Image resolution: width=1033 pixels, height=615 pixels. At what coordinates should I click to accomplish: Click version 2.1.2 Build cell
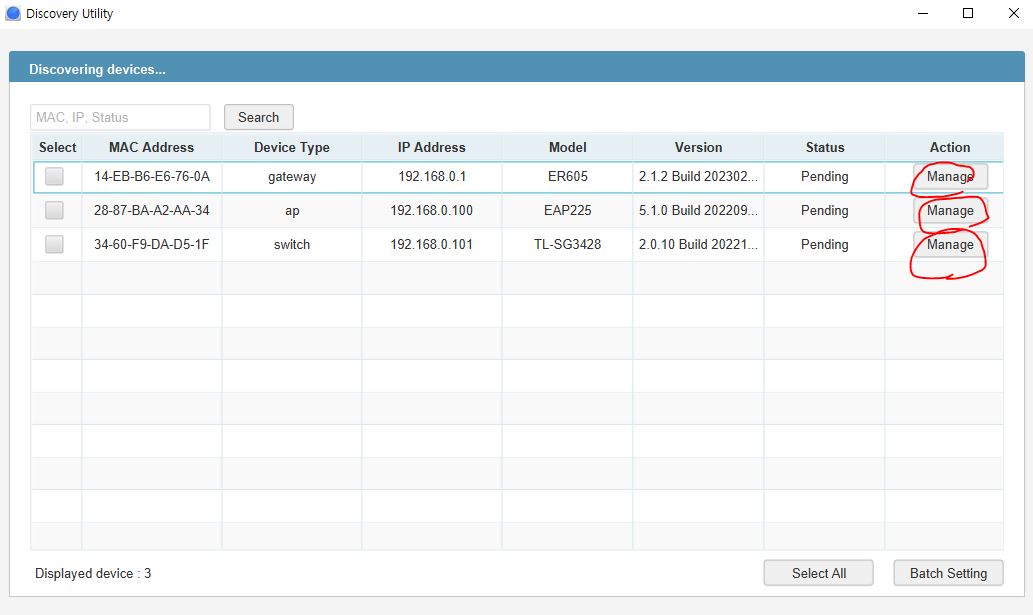[698, 176]
